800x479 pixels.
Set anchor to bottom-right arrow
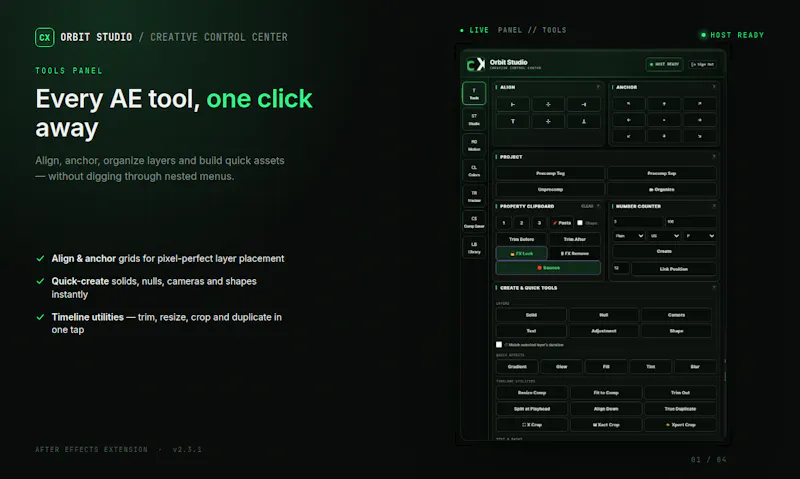click(x=699, y=136)
